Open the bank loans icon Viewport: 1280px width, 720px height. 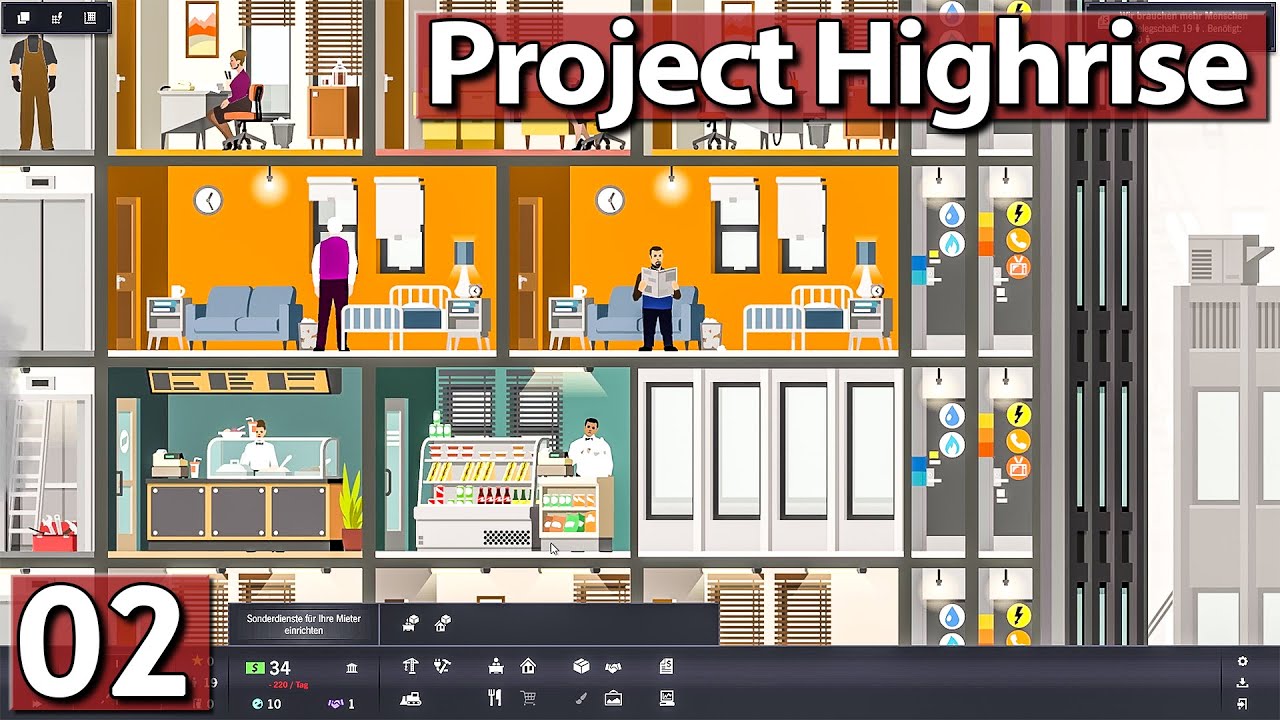(x=352, y=668)
